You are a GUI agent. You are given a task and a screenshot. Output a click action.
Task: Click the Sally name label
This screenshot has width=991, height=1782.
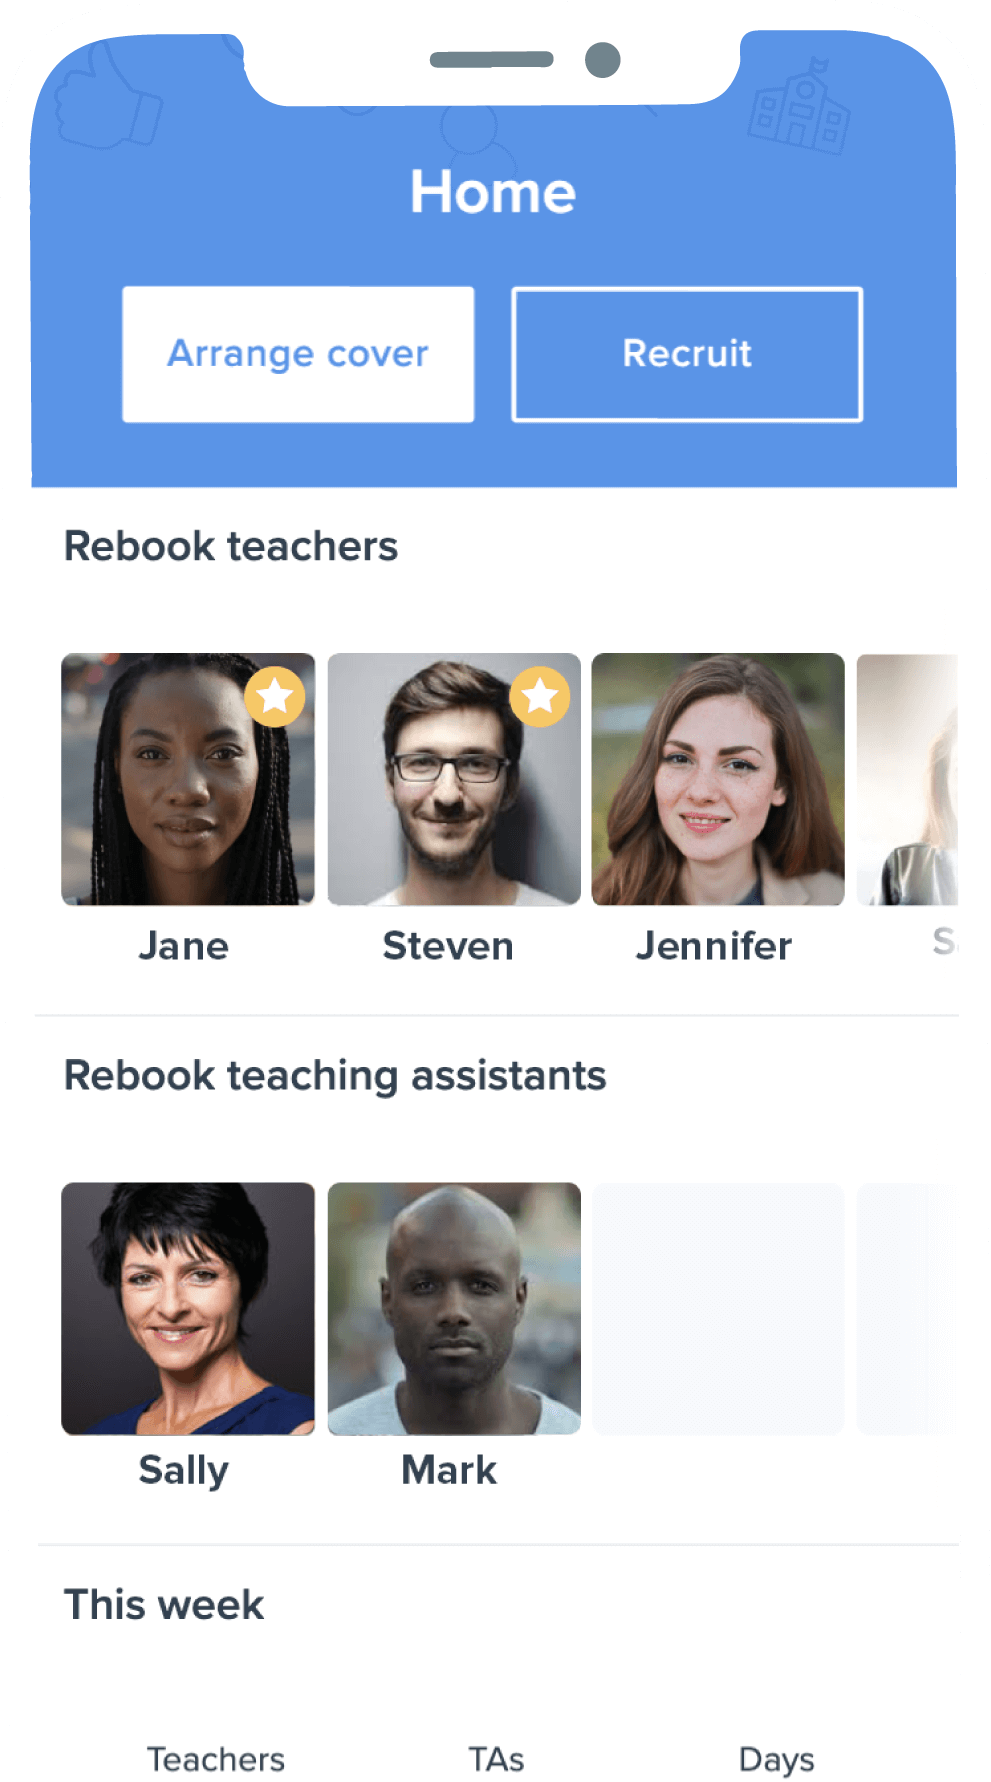[x=184, y=1471]
